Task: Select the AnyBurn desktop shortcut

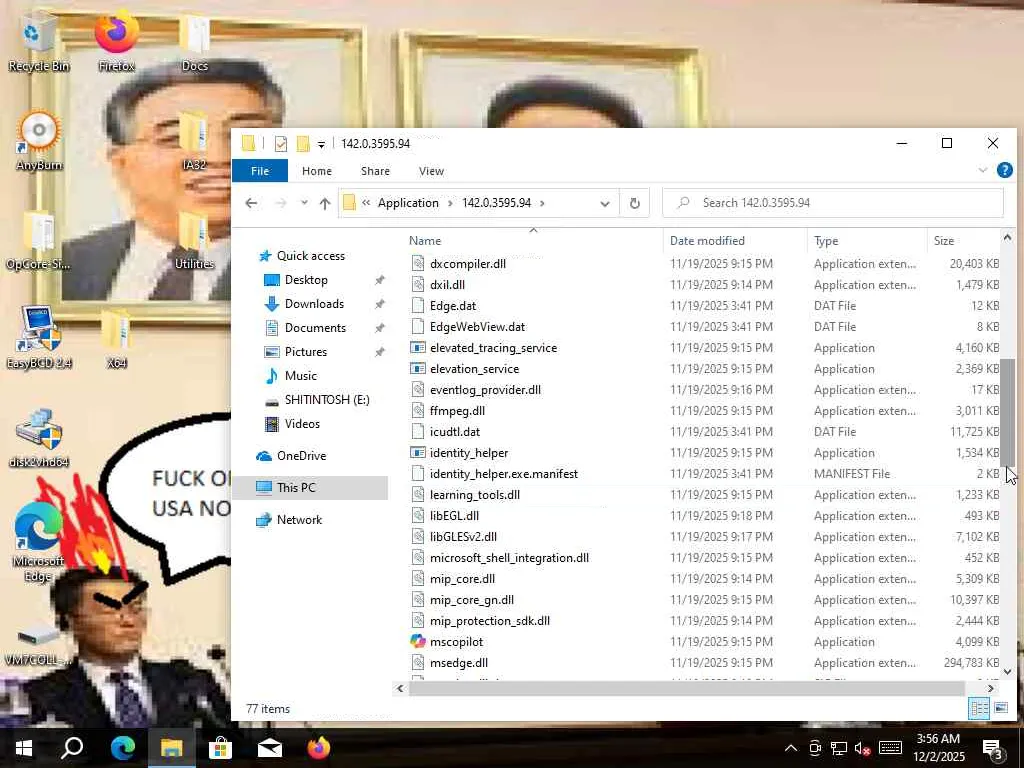Action: point(39,141)
